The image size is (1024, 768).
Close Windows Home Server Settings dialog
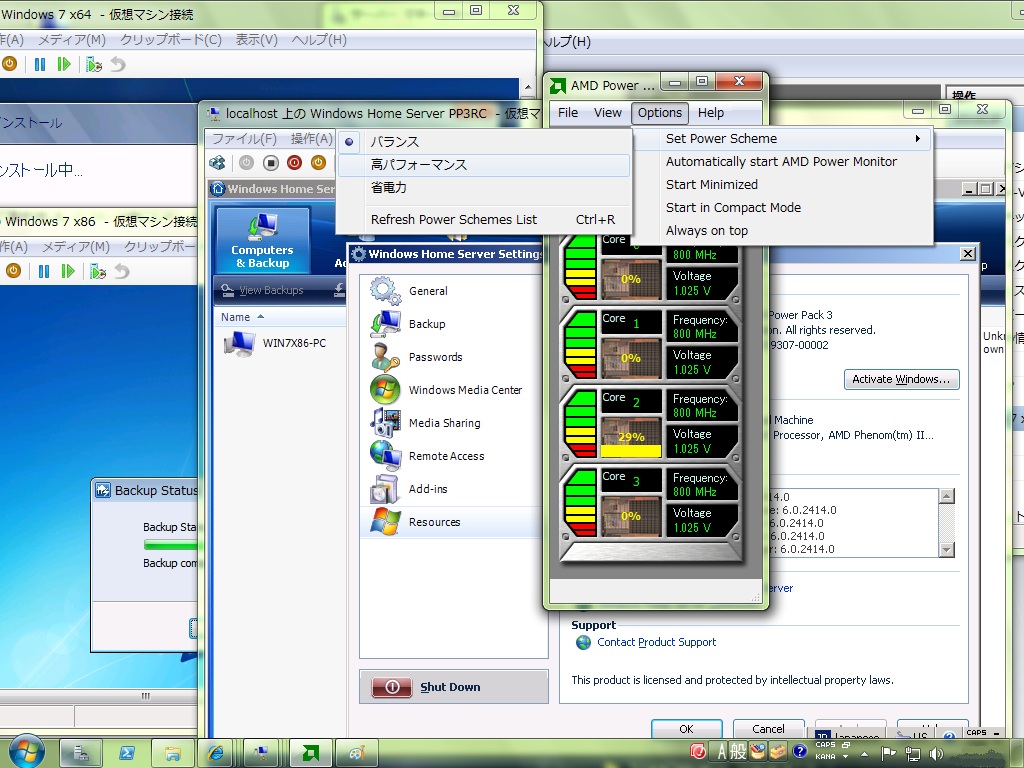[968, 253]
